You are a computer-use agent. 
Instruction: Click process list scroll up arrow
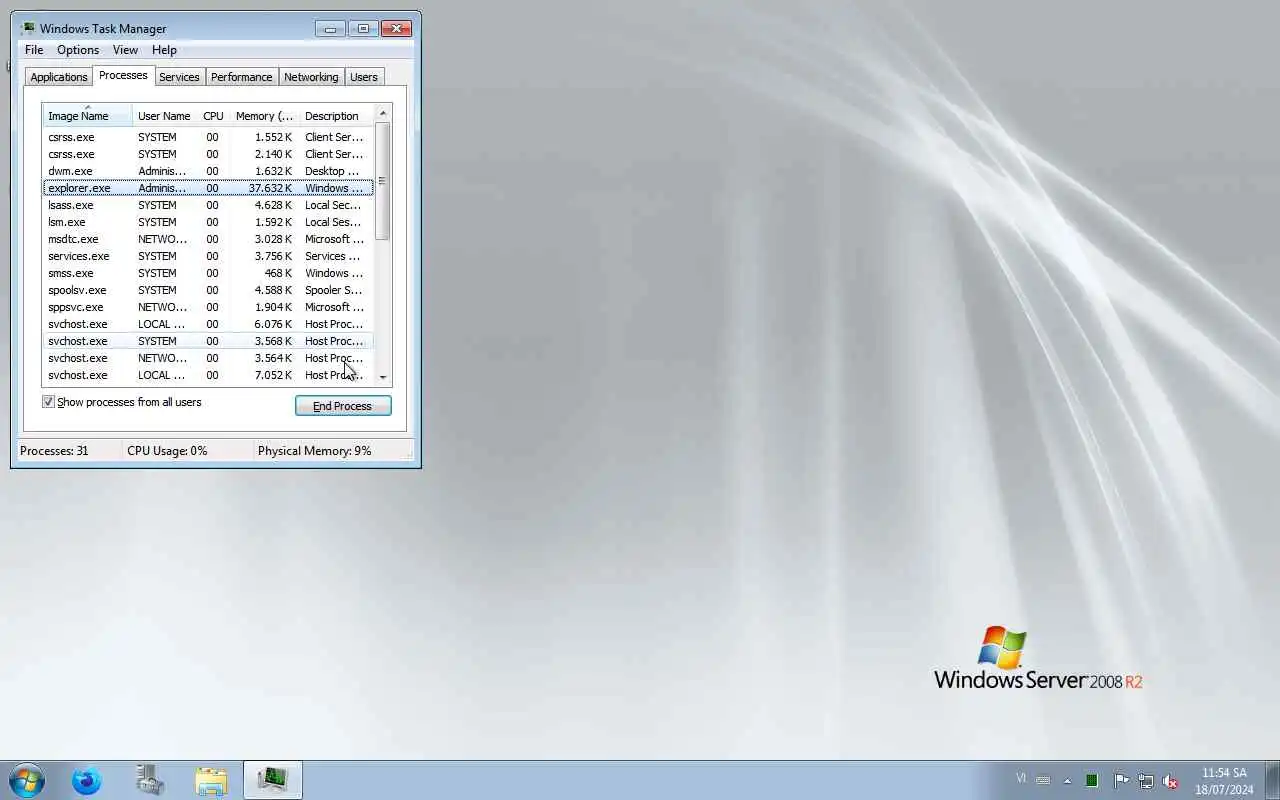pyautogui.click(x=383, y=113)
